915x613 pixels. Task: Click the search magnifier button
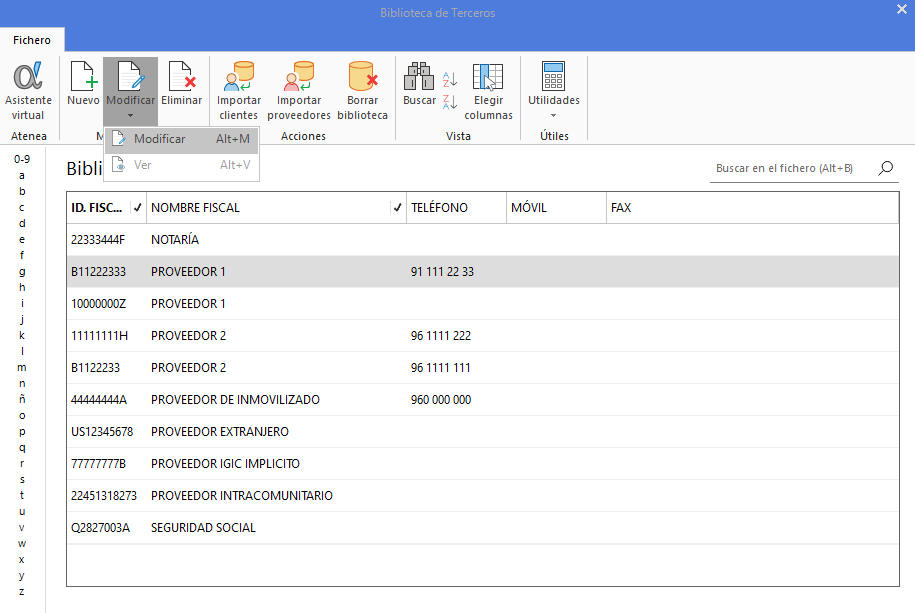click(x=886, y=168)
